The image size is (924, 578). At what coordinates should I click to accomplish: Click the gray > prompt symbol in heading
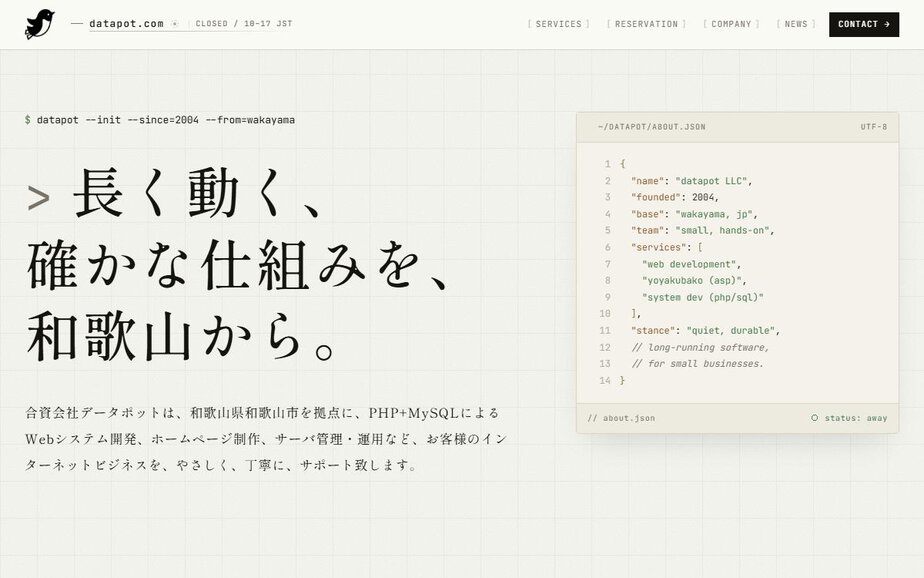39,198
